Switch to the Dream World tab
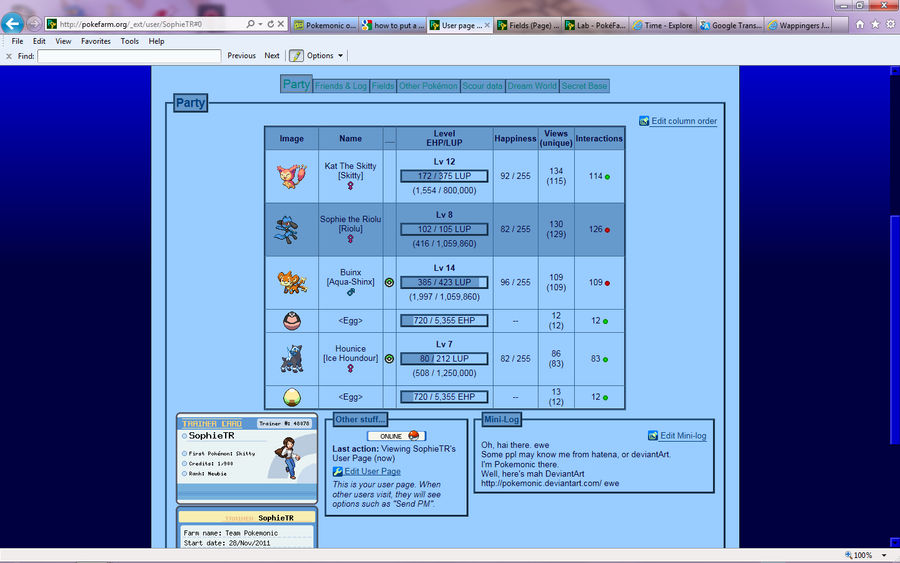The width and height of the screenshot is (900, 563). [x=532, y=86]
